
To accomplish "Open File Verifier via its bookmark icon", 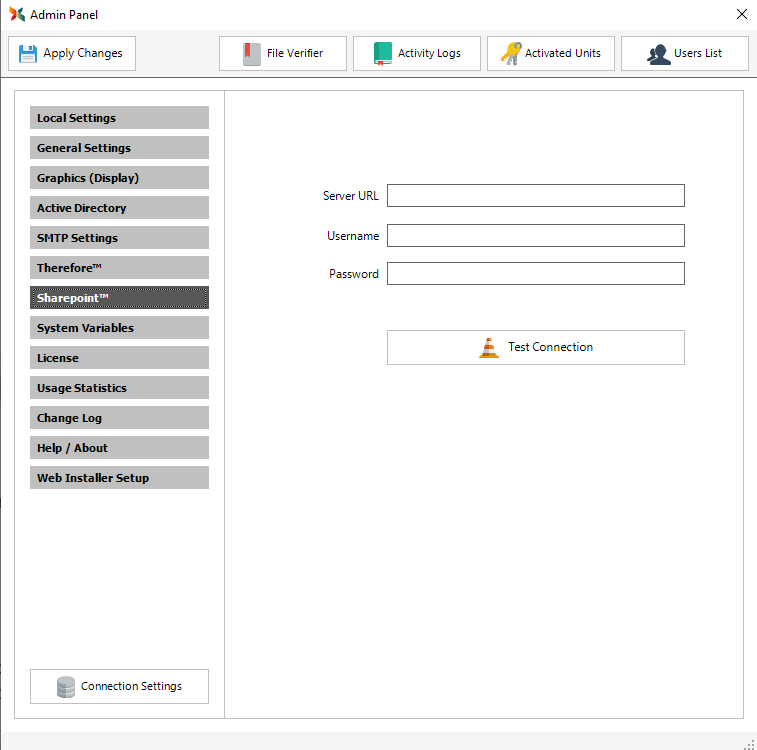I will [252, 54].
